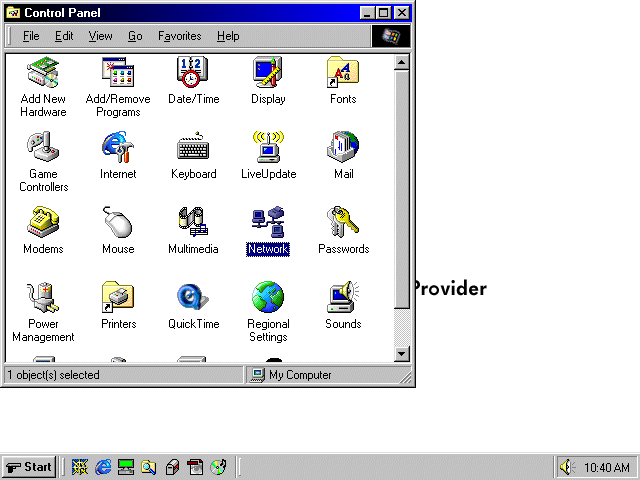The width and height of the screenshot is (640, 480).
Task: Click the highlighted Network icon
Action: click(x=268, y=222)
